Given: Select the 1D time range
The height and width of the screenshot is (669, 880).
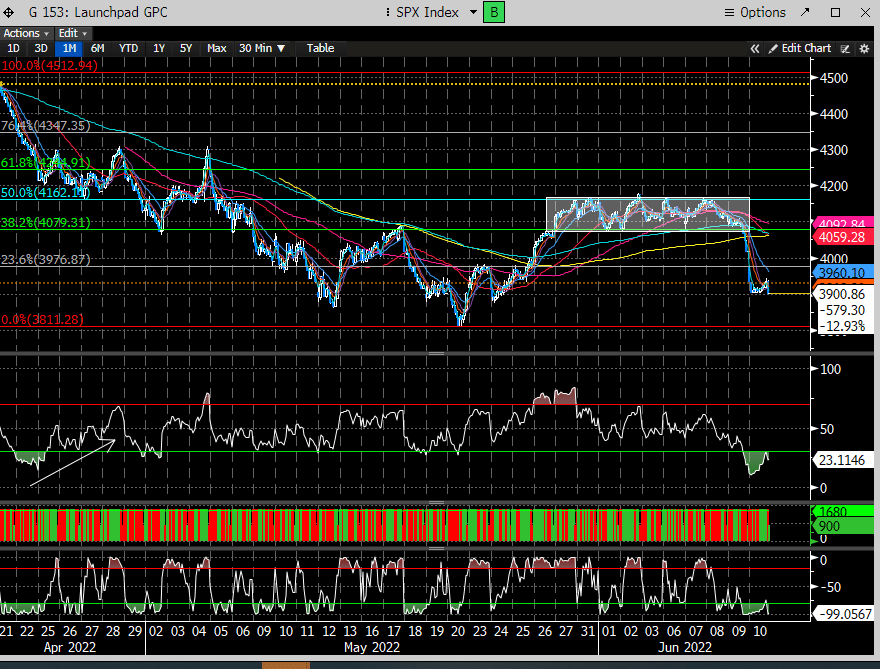Looking at the screenshot, I should pyautogui.click(x=14, y=48).
